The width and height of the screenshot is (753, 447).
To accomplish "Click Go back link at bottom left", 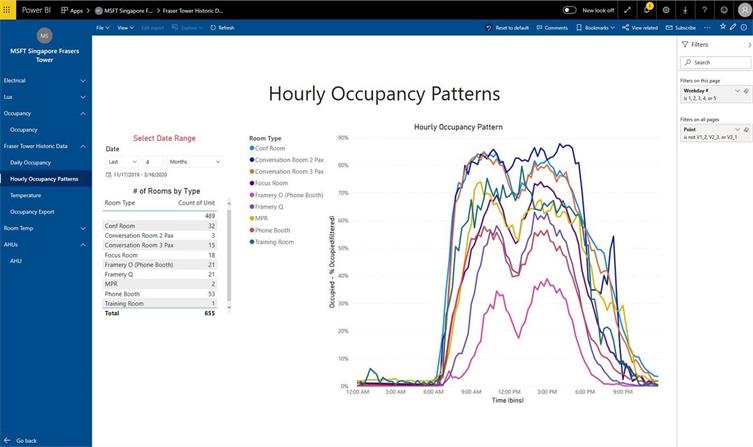I will [x=26, y=440].
